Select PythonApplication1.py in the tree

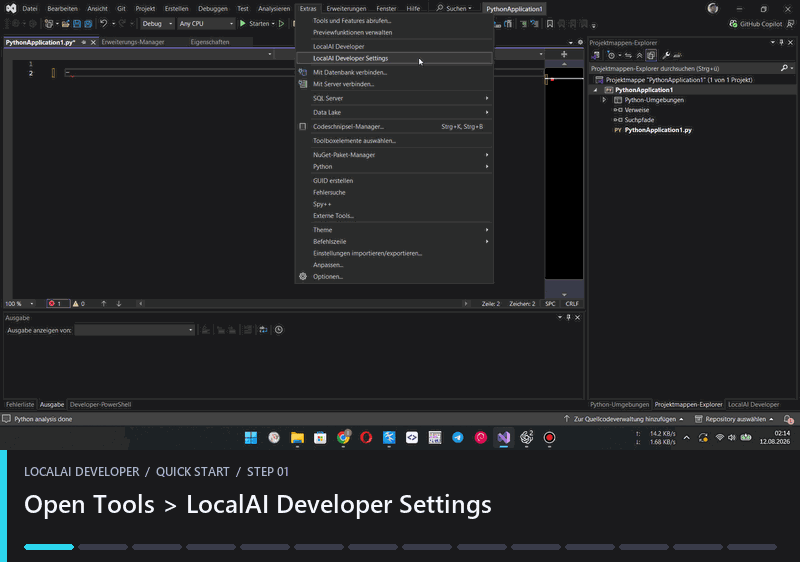(658, 130)
